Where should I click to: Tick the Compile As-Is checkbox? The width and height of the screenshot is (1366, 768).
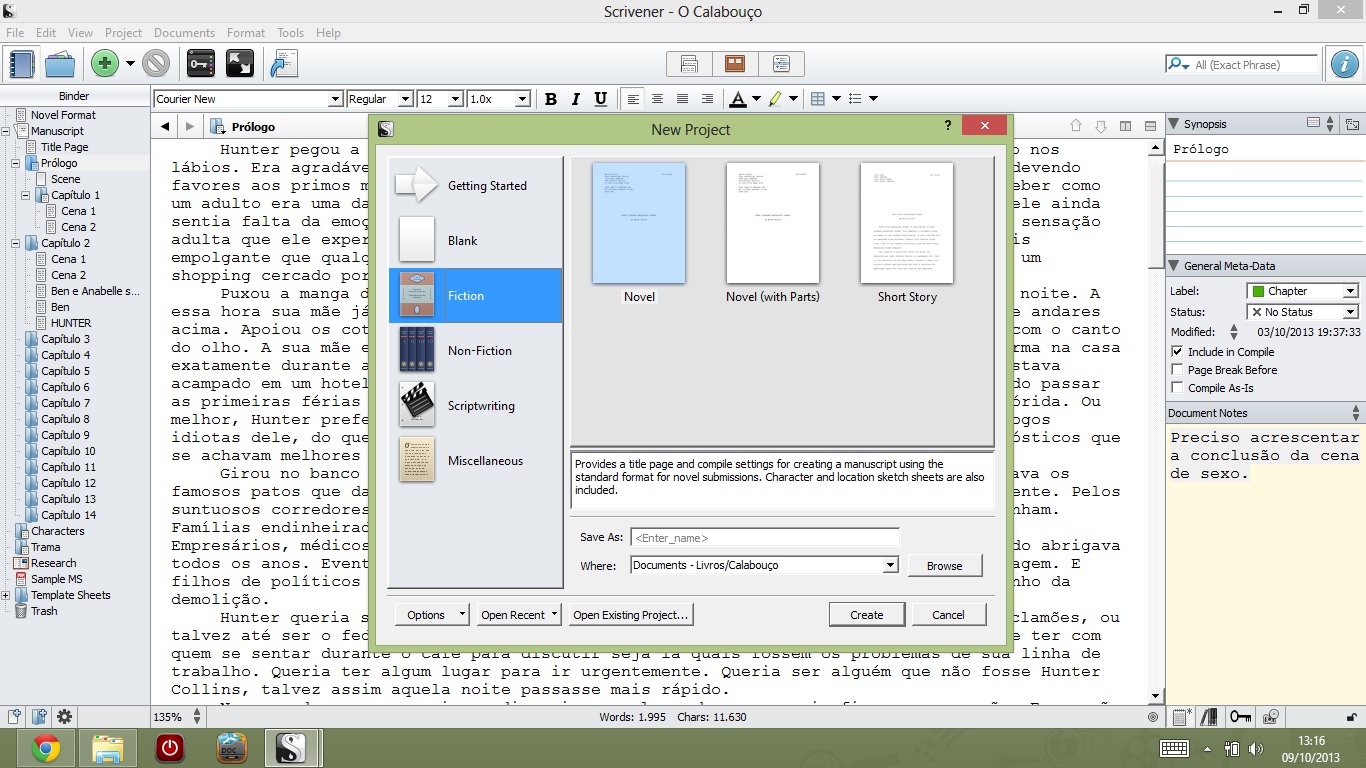[x=1177, y=388]
